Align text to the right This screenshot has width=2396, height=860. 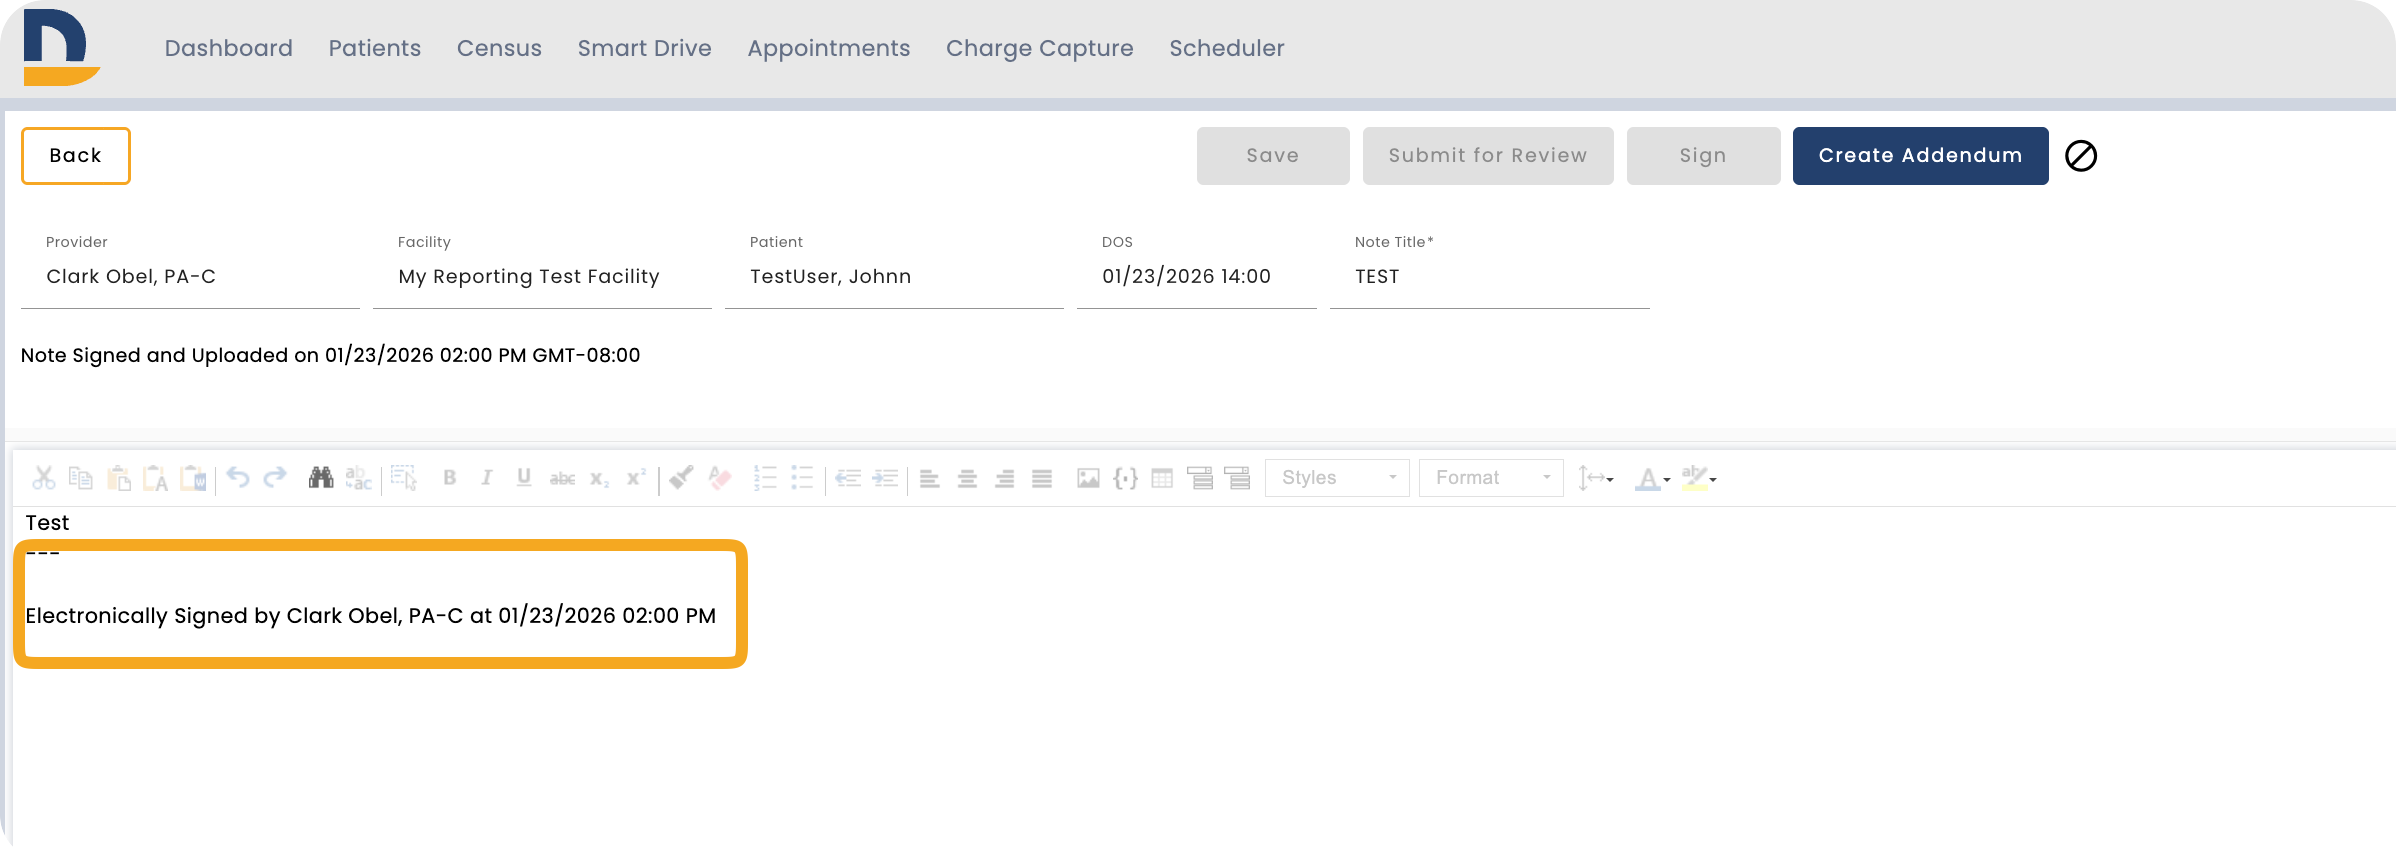pyautogui.click(x=1005, y=478)
